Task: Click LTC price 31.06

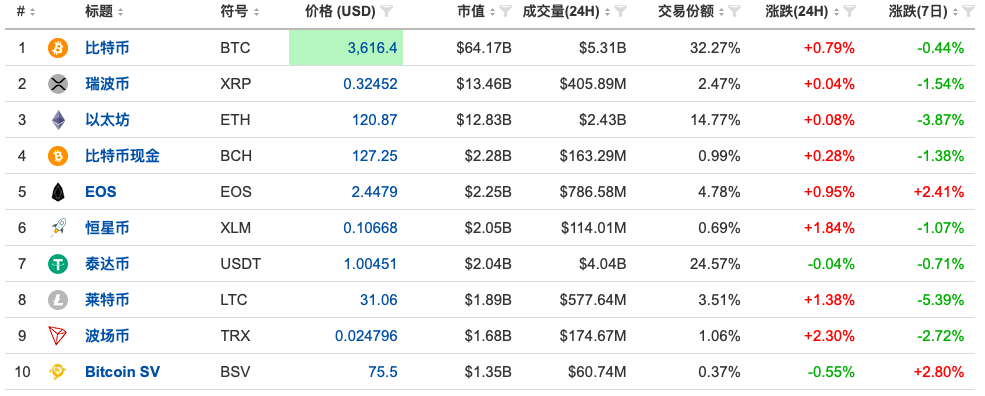Action: click(x=379, y=300)
